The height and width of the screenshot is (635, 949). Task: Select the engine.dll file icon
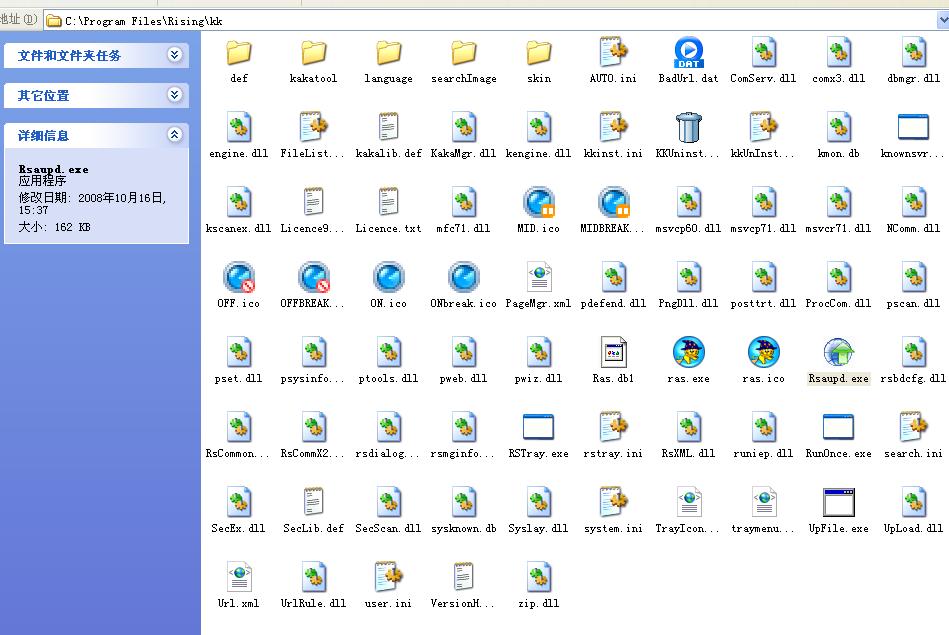pyautogui.click(x=238, y=127)
